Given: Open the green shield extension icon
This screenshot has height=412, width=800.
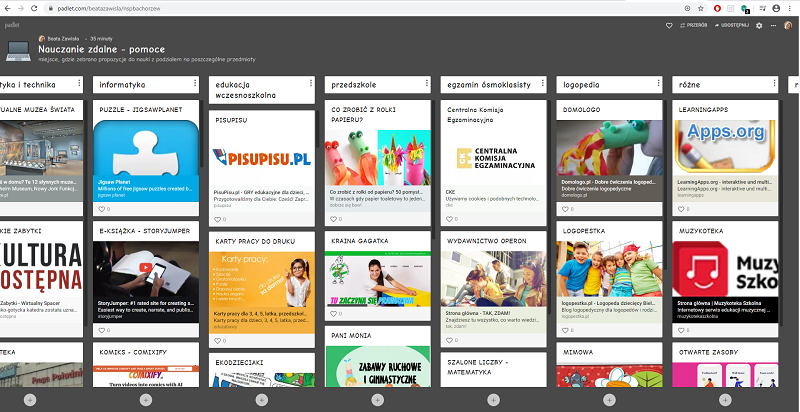Looking at the screenshot, I should (745, 9).
